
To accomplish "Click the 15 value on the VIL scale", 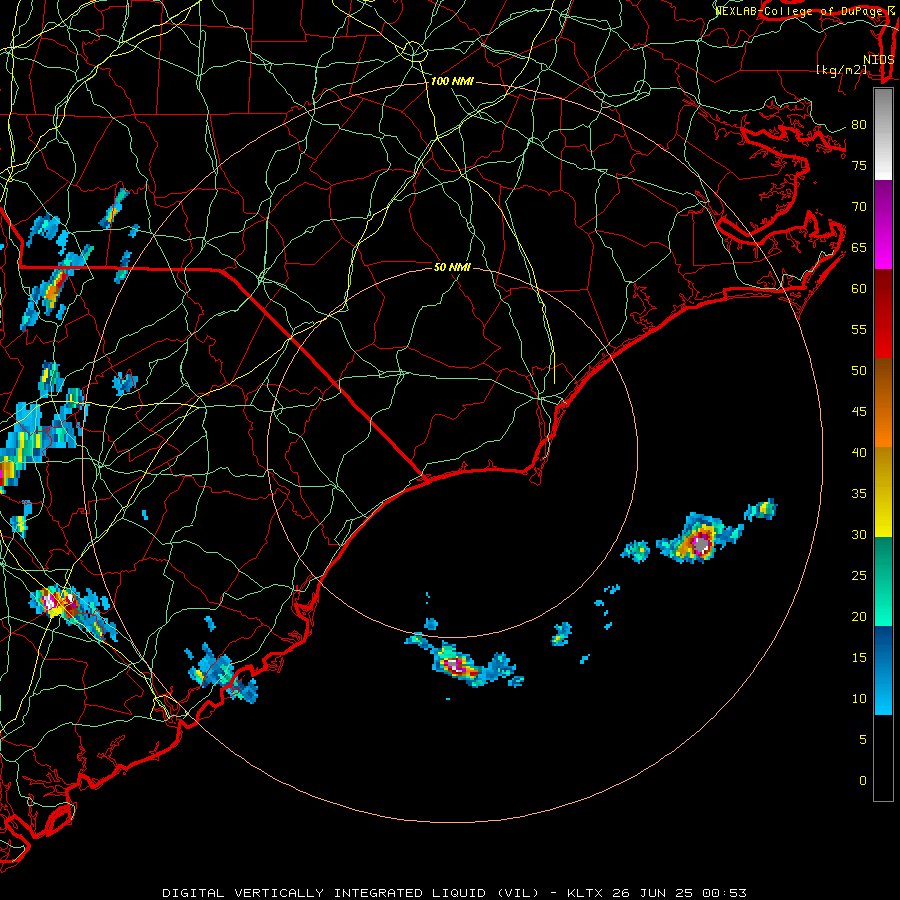I will [859, 658].
